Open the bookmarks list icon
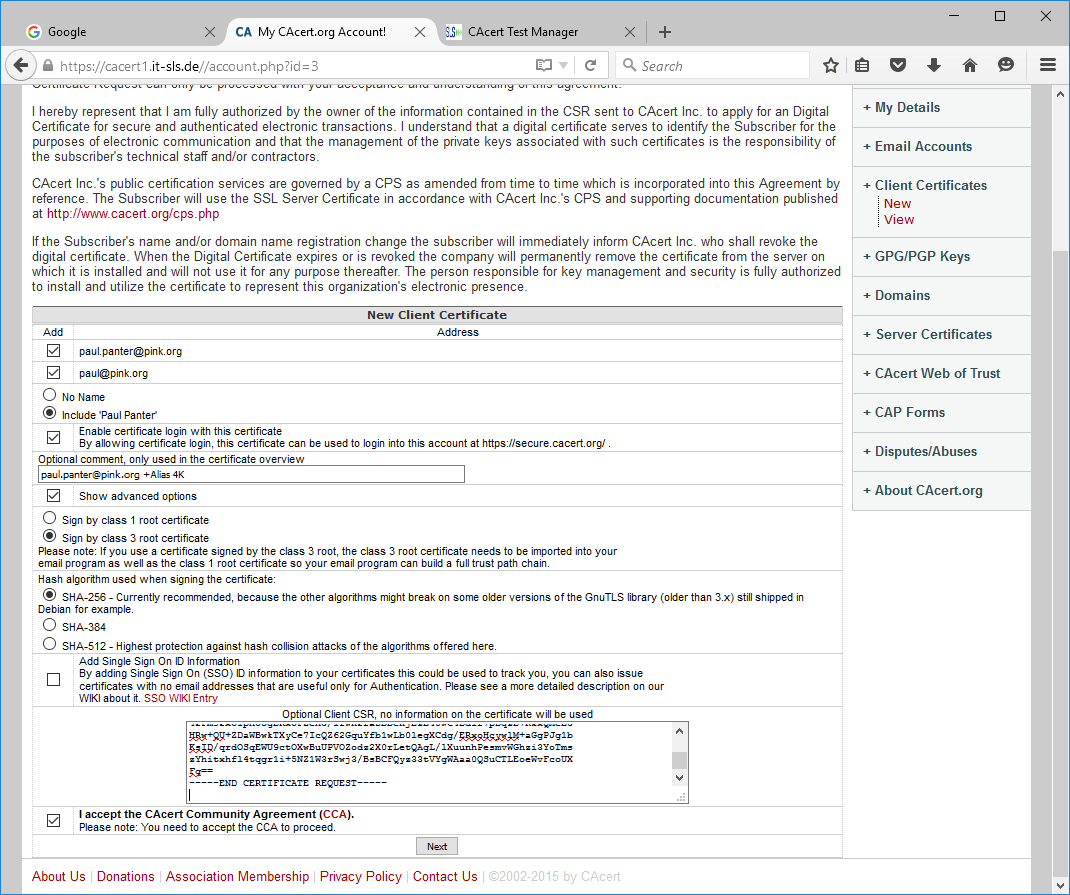 click(862, 66)
